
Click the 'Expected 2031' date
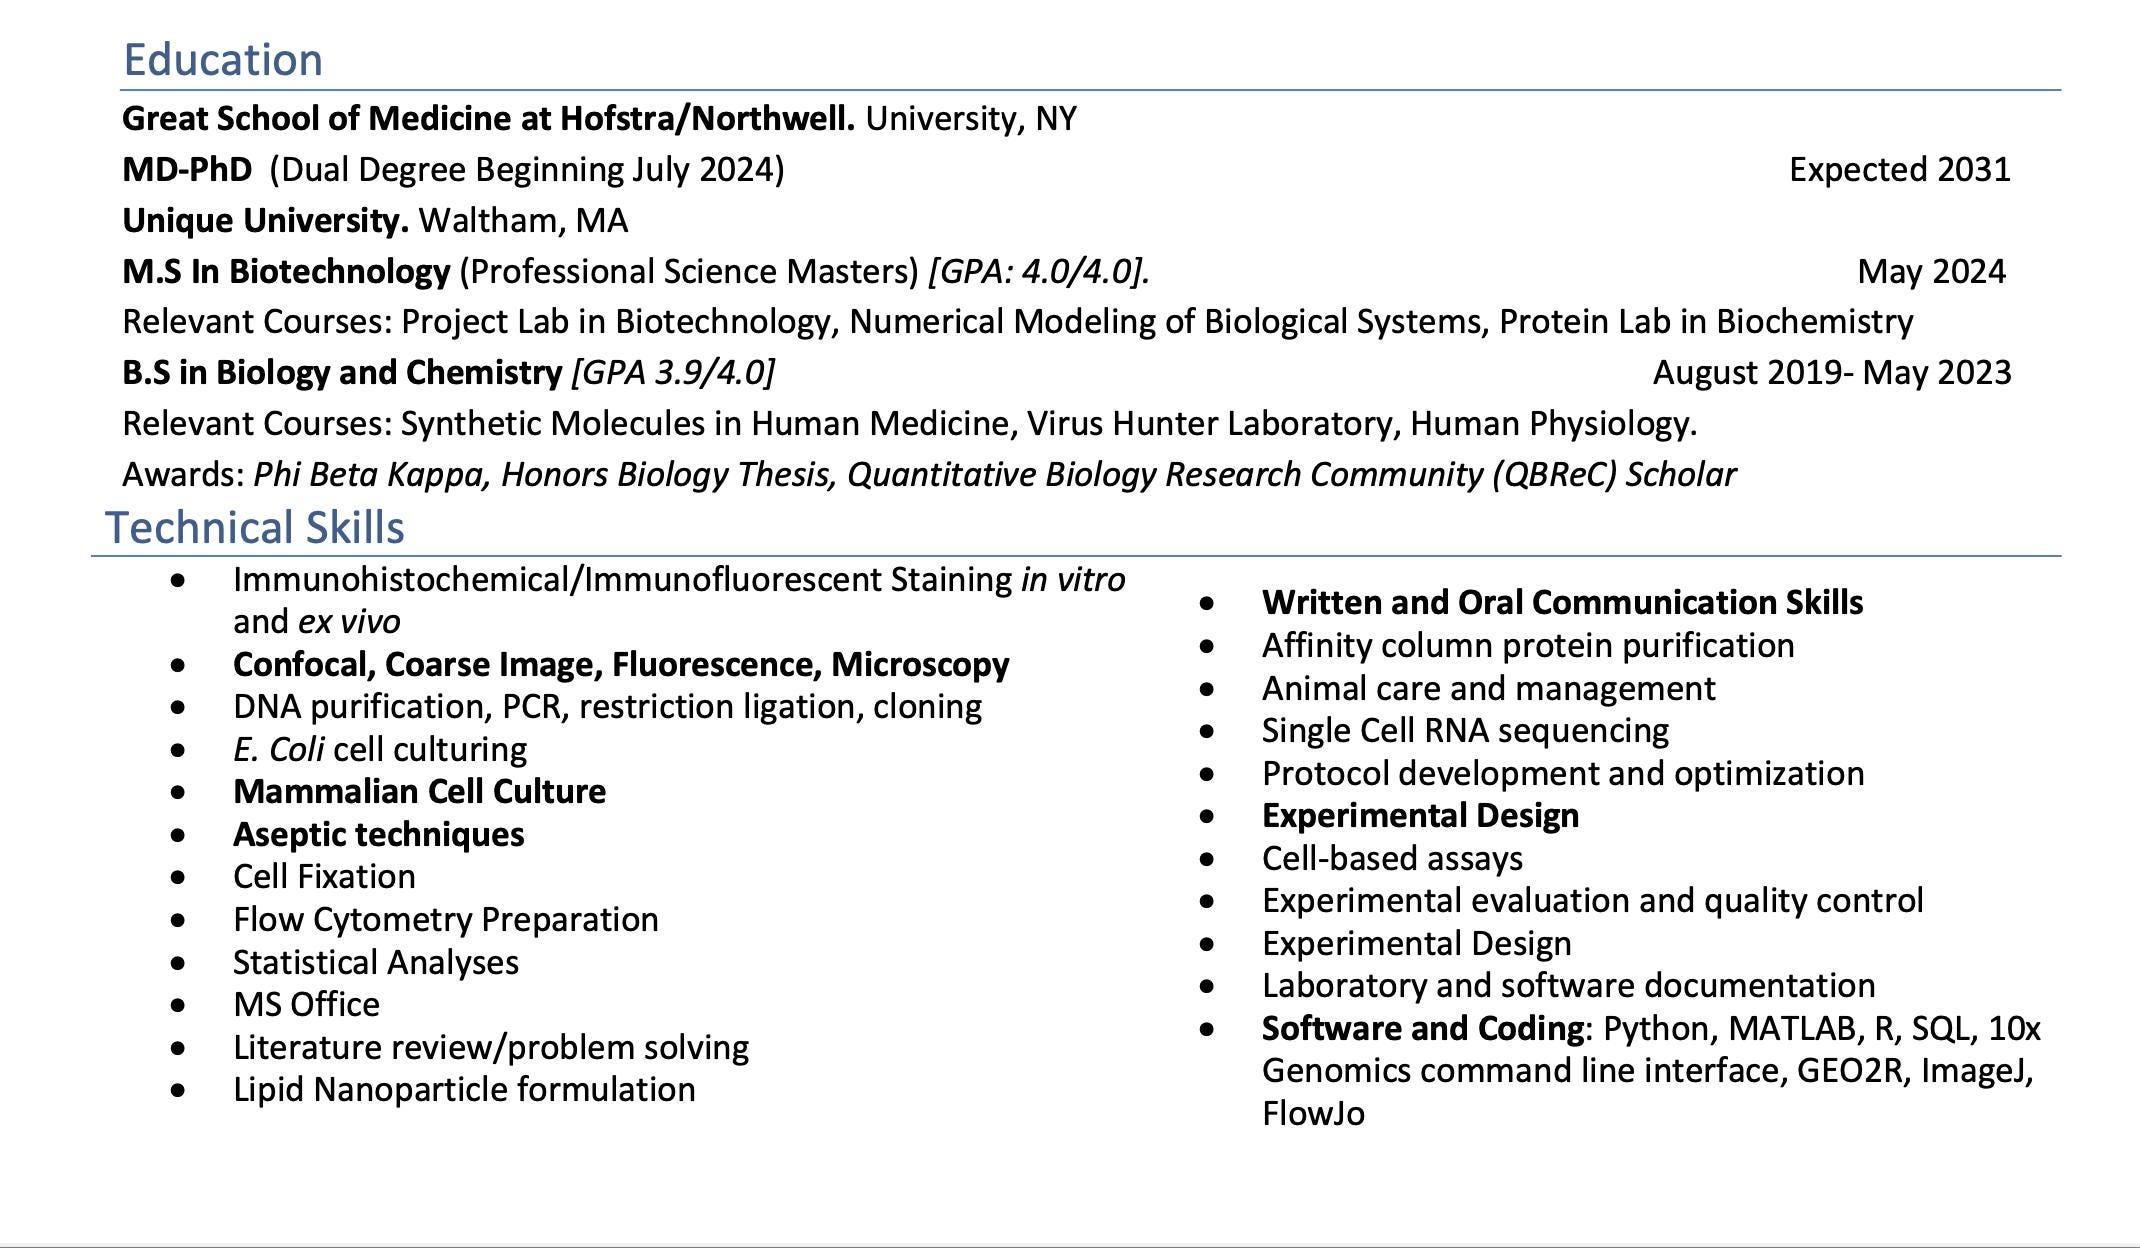[1900, 169]
